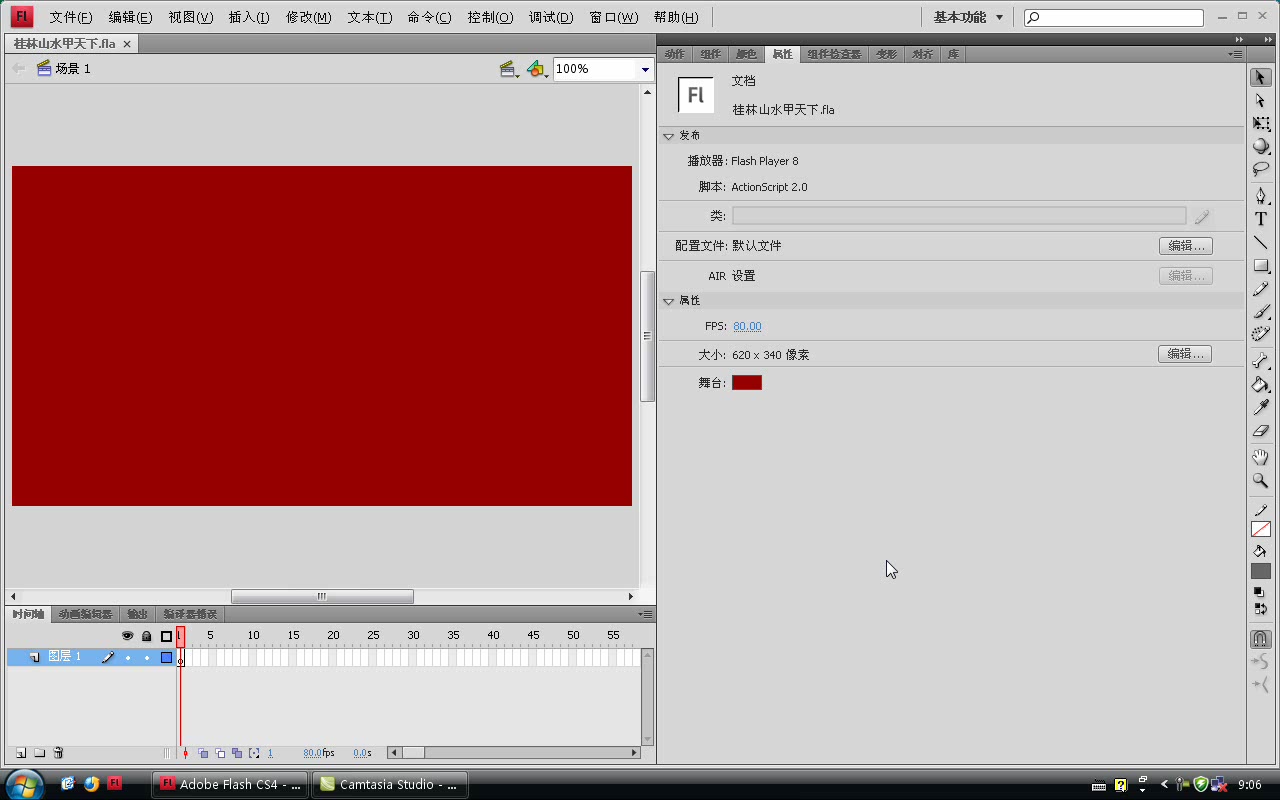Collapse the 发布 section

coord(669,136)
